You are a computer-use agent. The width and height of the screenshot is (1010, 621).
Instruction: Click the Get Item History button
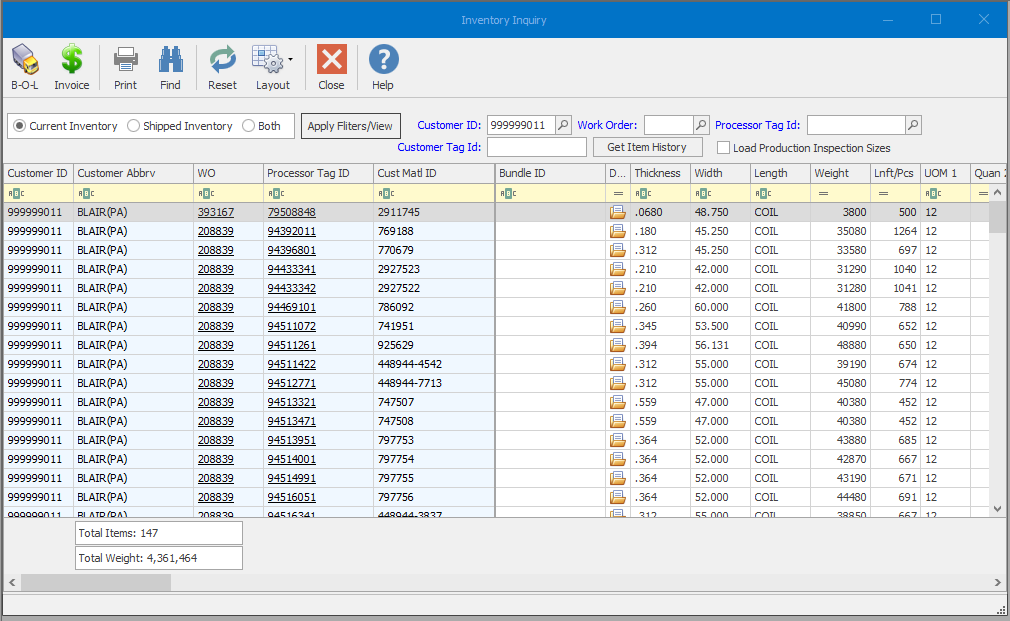pyautogui.click(x=647, y=147)
